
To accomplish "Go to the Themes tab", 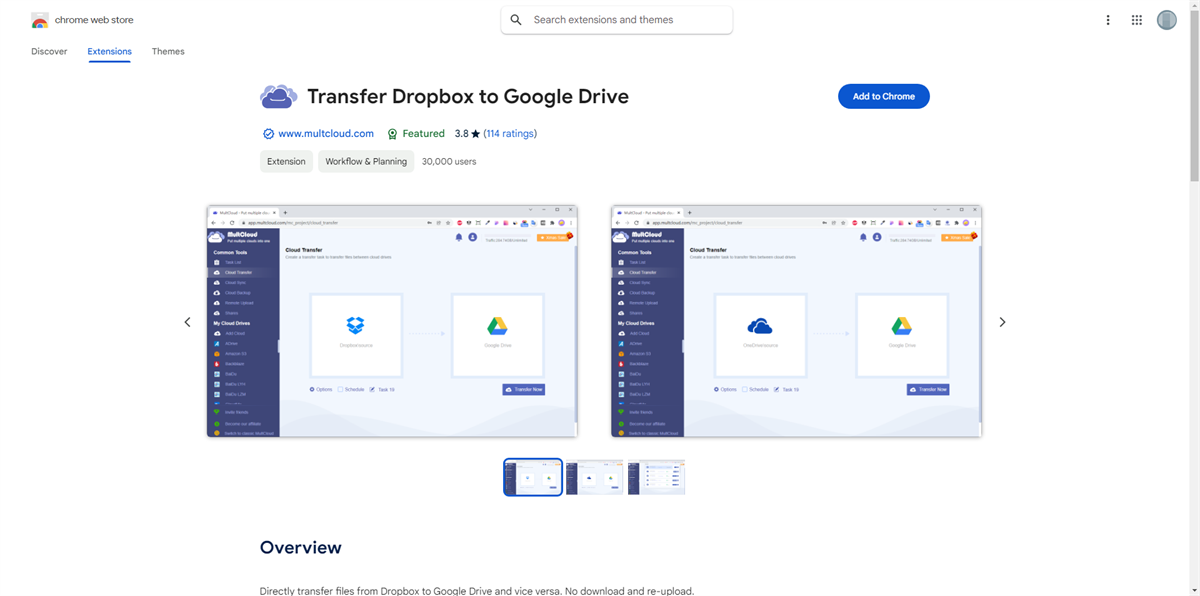I will (168, 51).
